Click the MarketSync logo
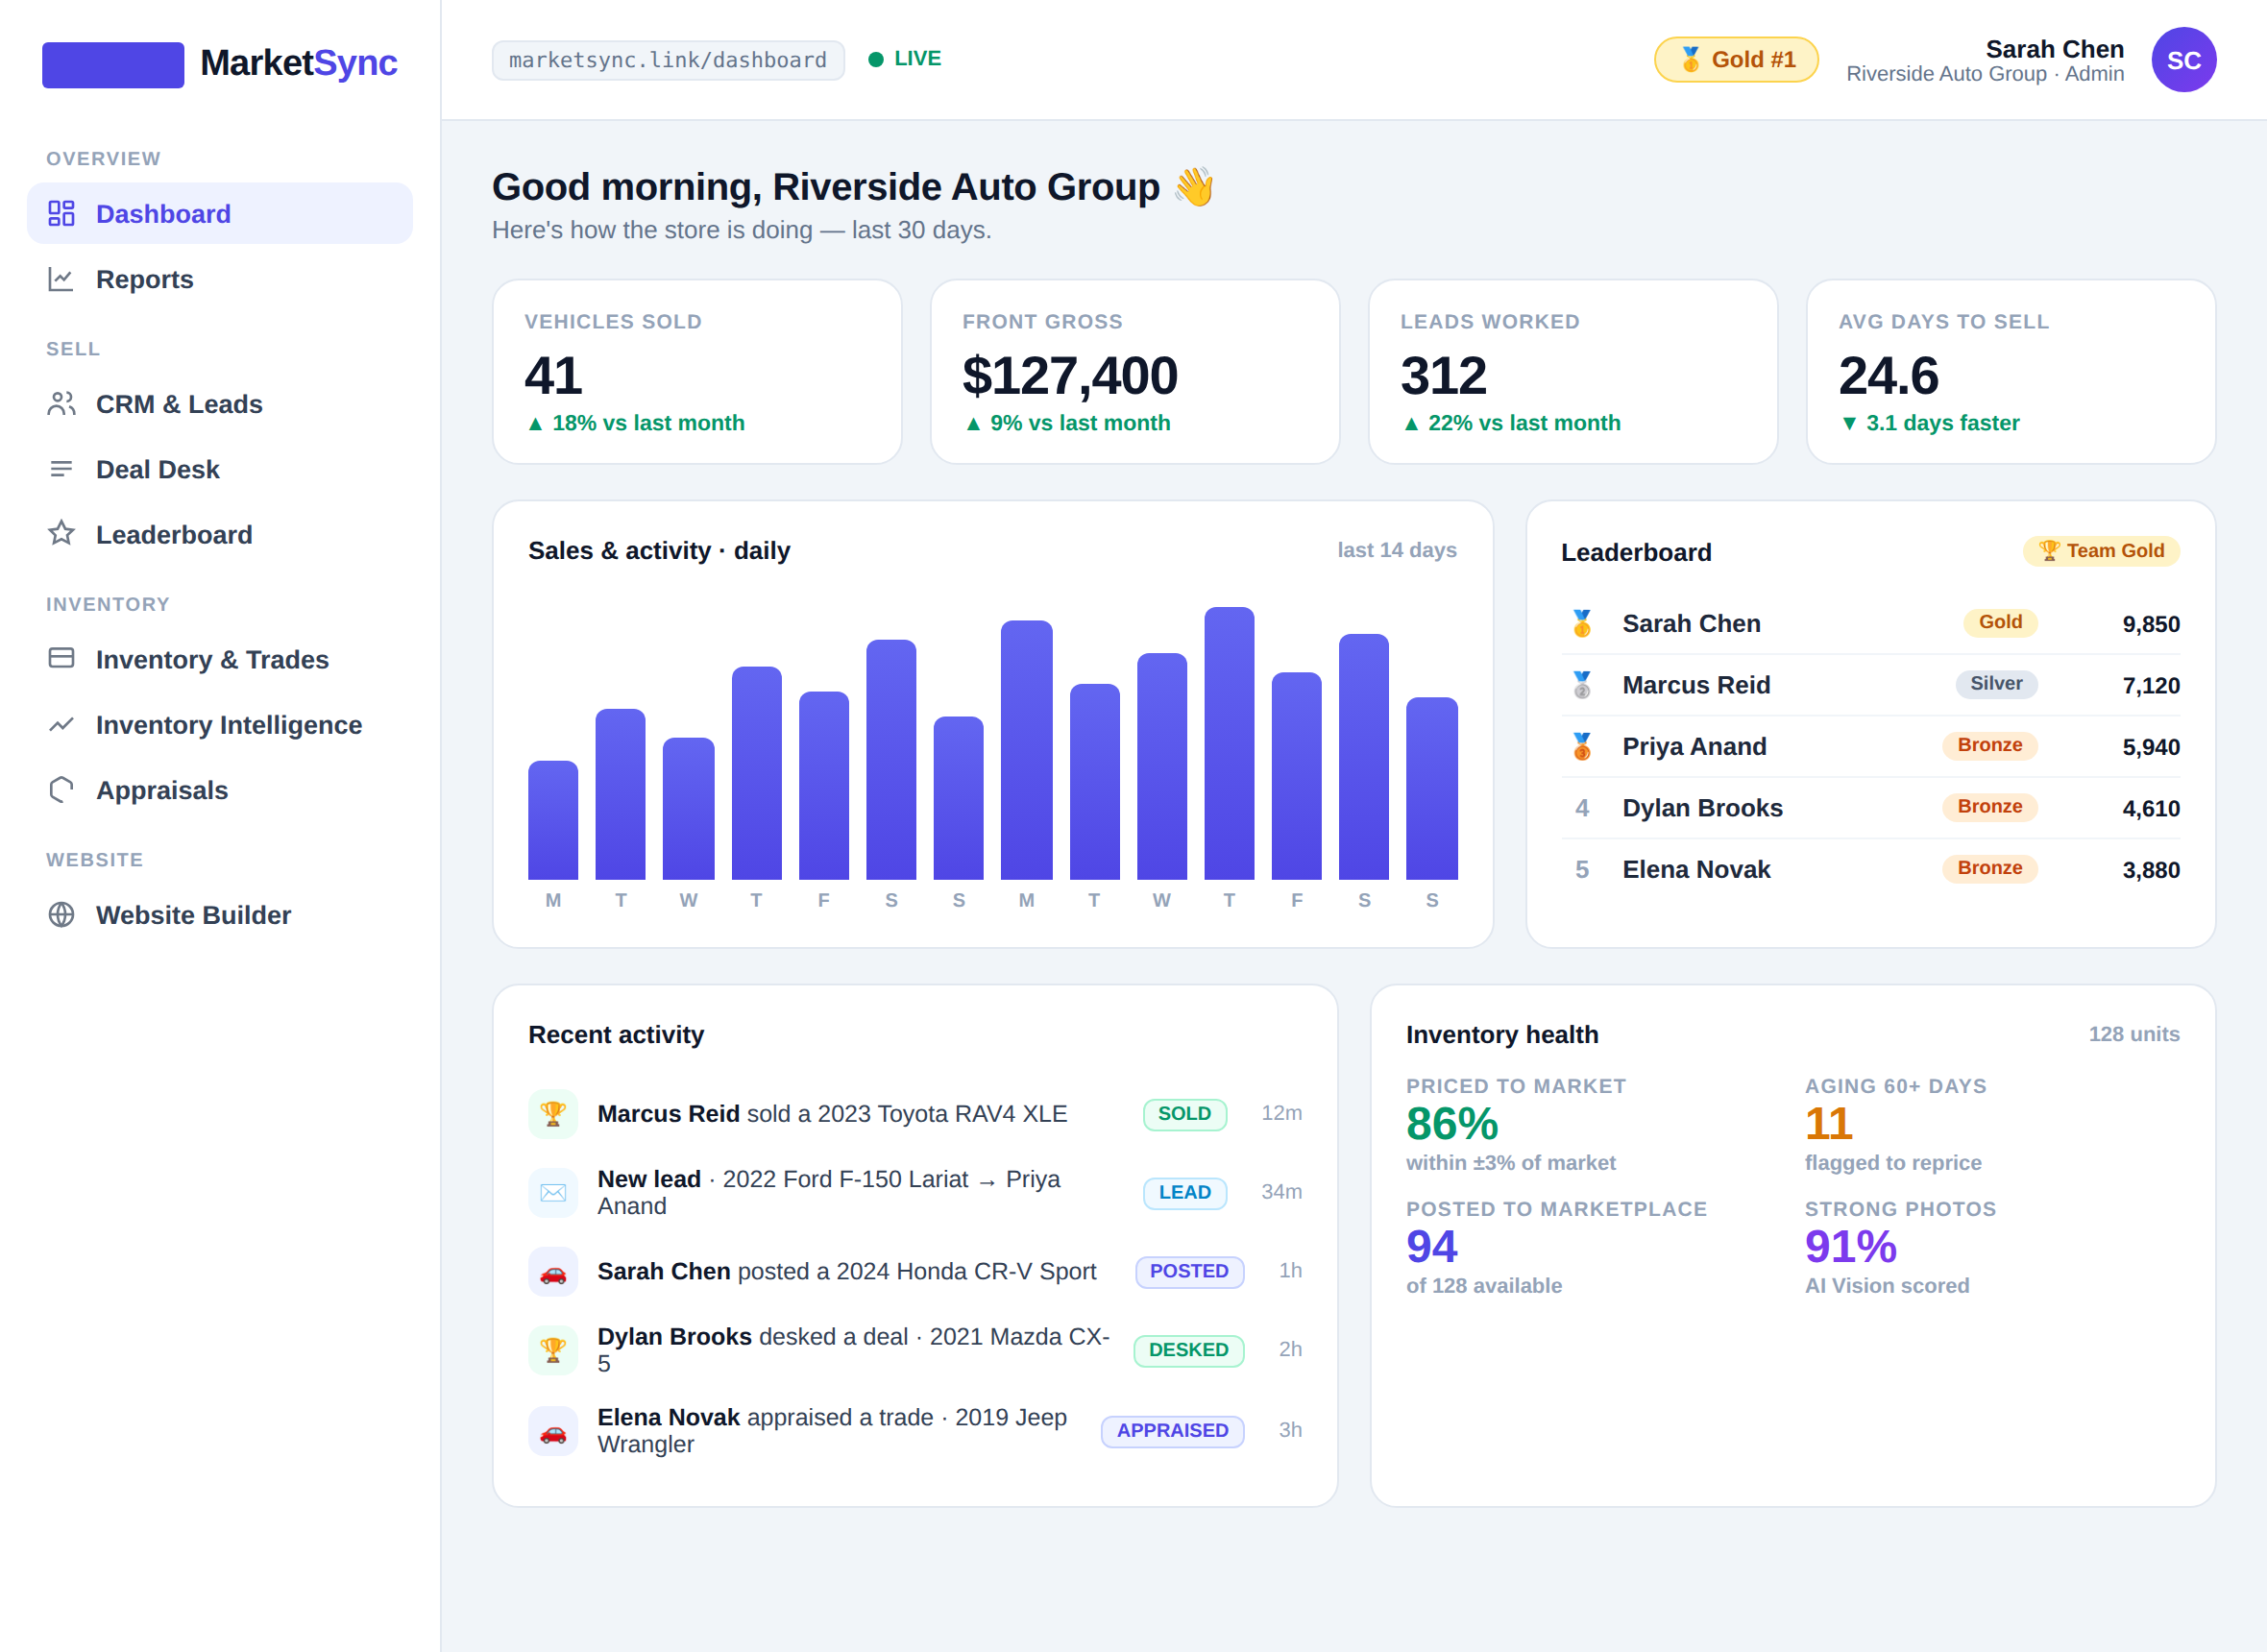Screen dimensions: 2267x1652 (220, 63)
